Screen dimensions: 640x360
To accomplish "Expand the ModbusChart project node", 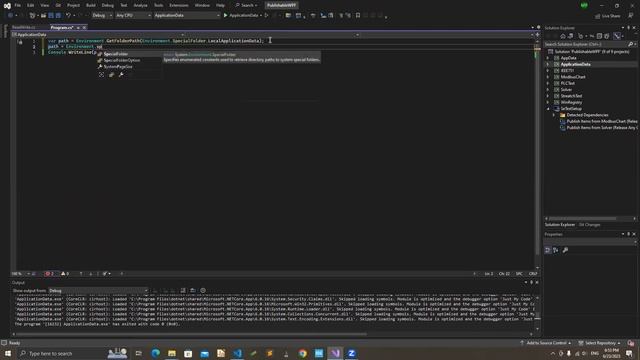I will (548, 77).
